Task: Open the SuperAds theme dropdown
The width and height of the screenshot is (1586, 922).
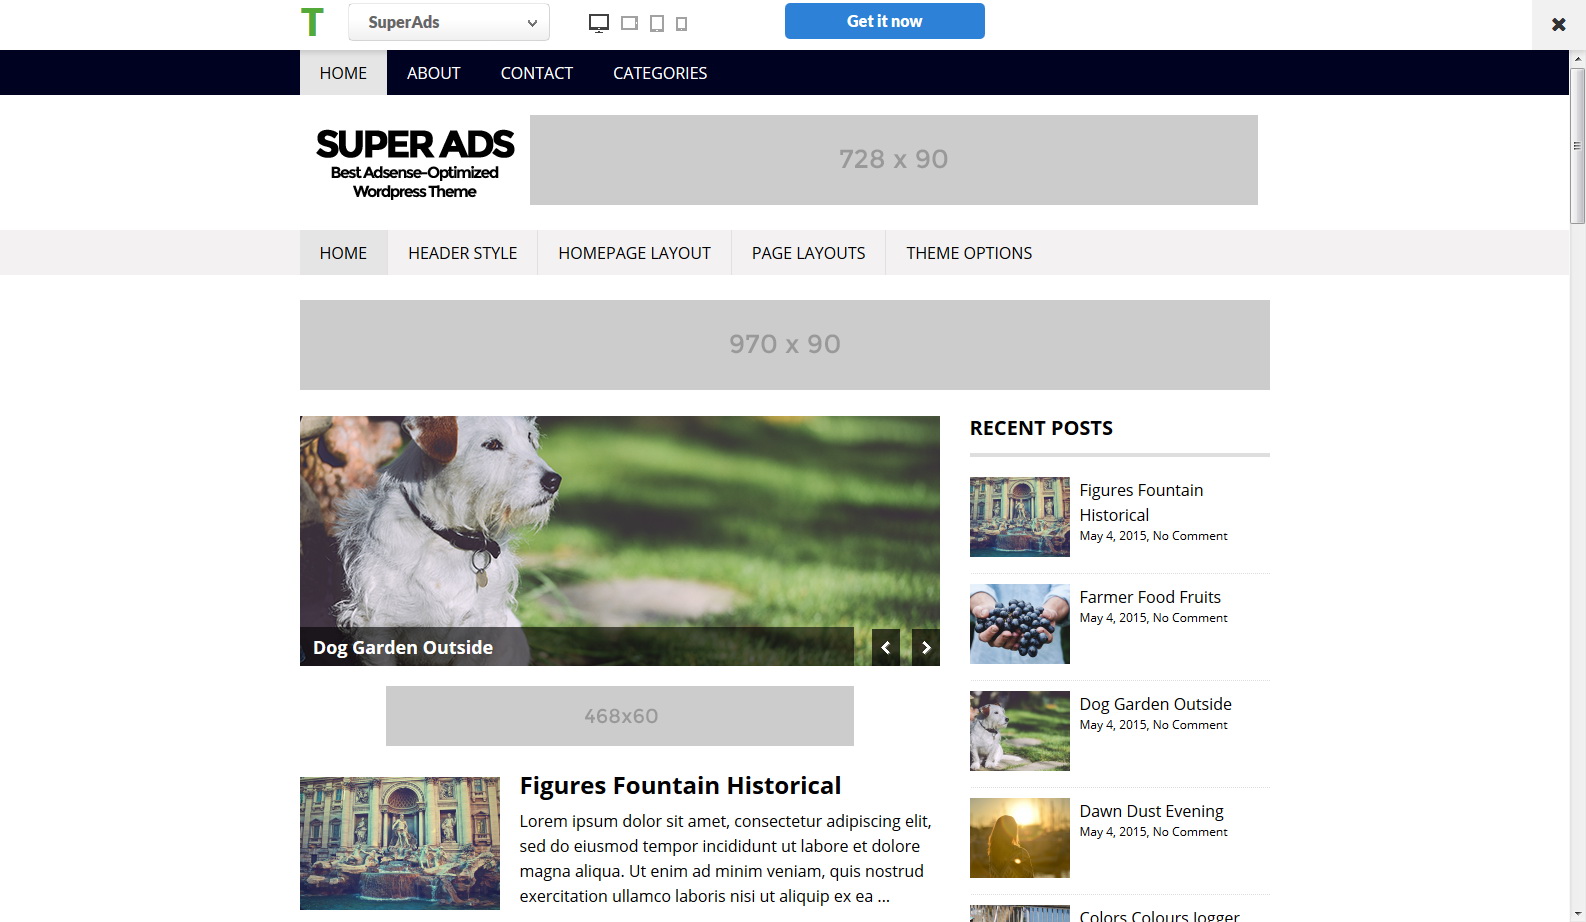Action: pos(449,22)
